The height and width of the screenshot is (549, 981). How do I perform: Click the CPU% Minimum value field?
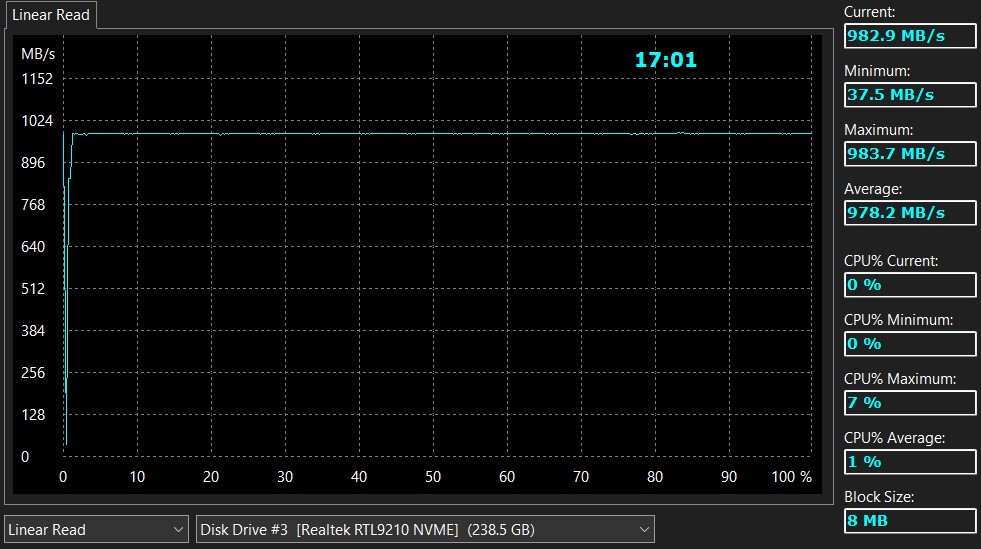click(910, 343)
